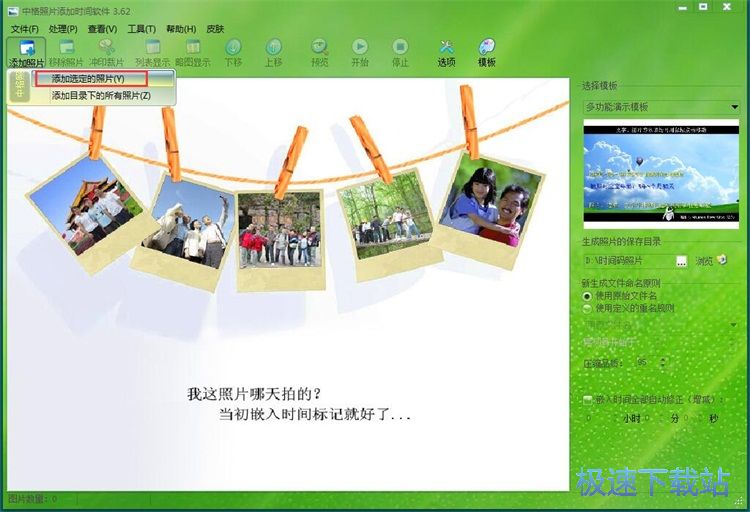Choose 添加选定的照片(Y) from dropdown menu
The width and height of the screenshot is (750, 512).
[89, 78]
